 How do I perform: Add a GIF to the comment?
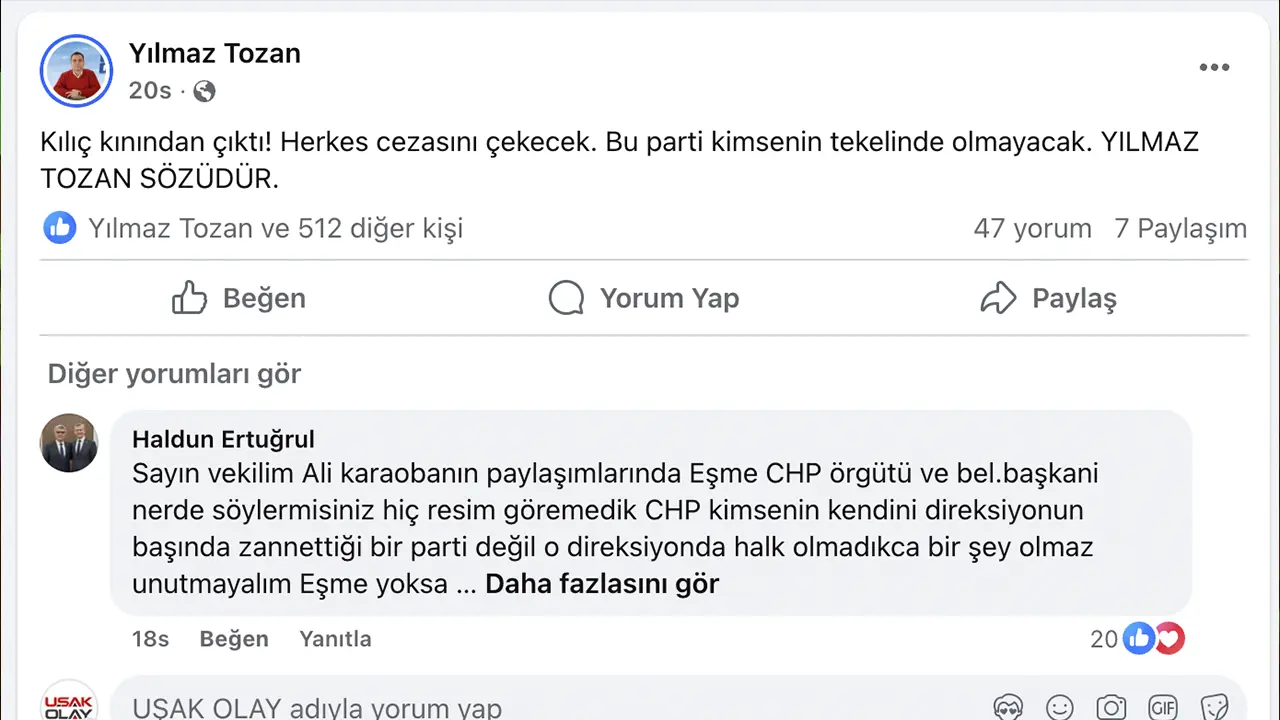(1162, 708)
